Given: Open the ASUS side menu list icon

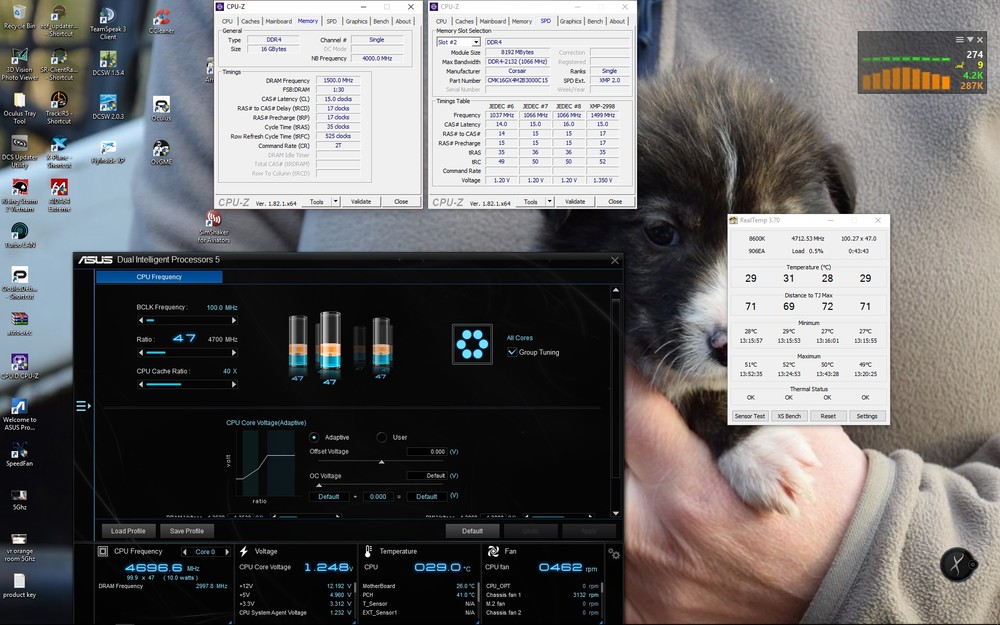Looking at the screenshot, I should (83, 406).
